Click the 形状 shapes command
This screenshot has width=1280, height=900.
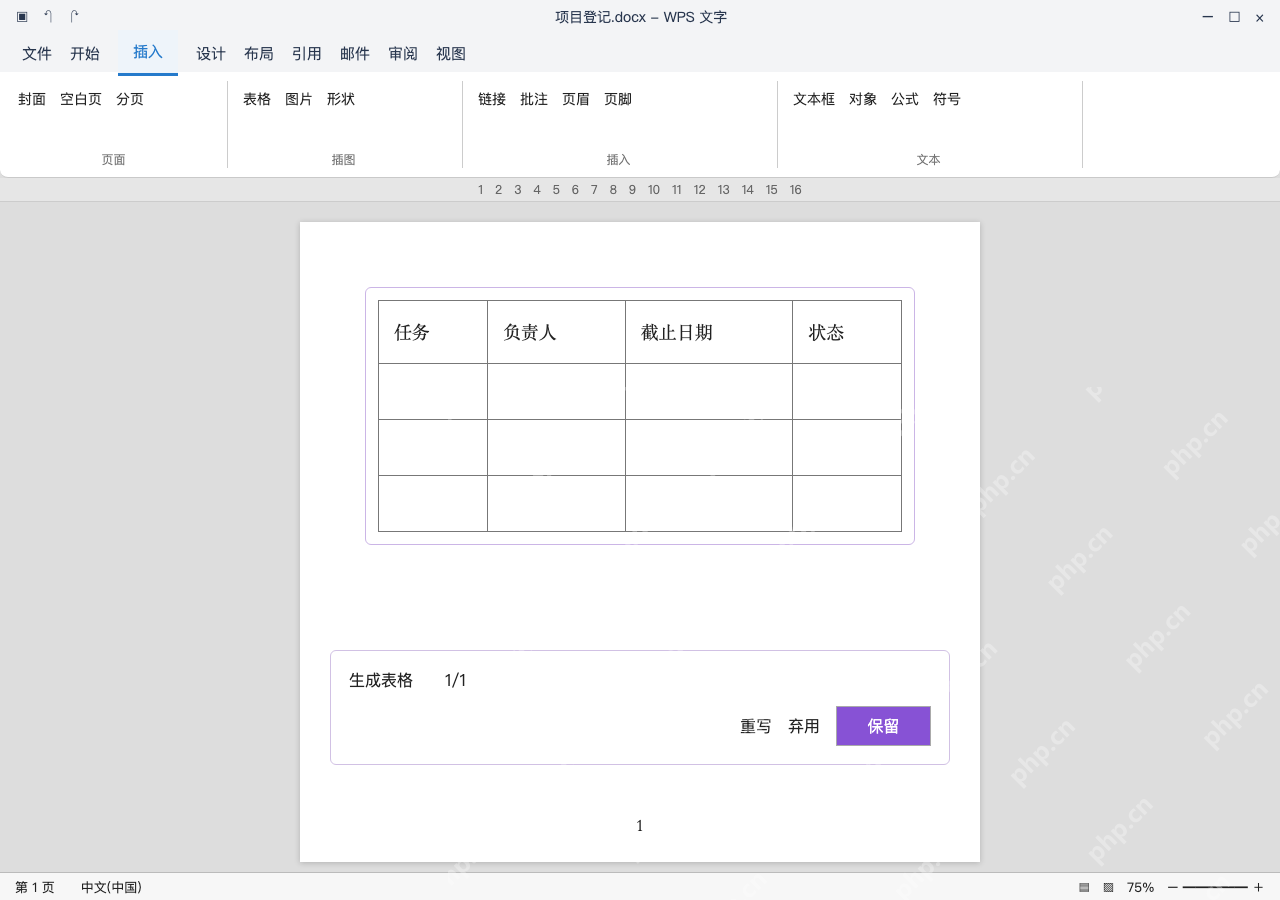[x=341, y=99]
